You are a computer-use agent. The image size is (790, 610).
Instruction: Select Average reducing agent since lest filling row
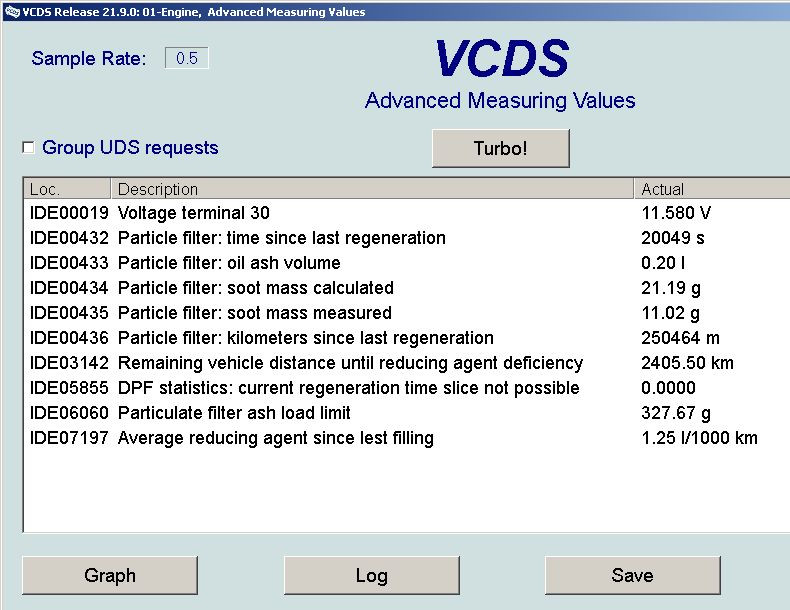[x=407, y=438]
